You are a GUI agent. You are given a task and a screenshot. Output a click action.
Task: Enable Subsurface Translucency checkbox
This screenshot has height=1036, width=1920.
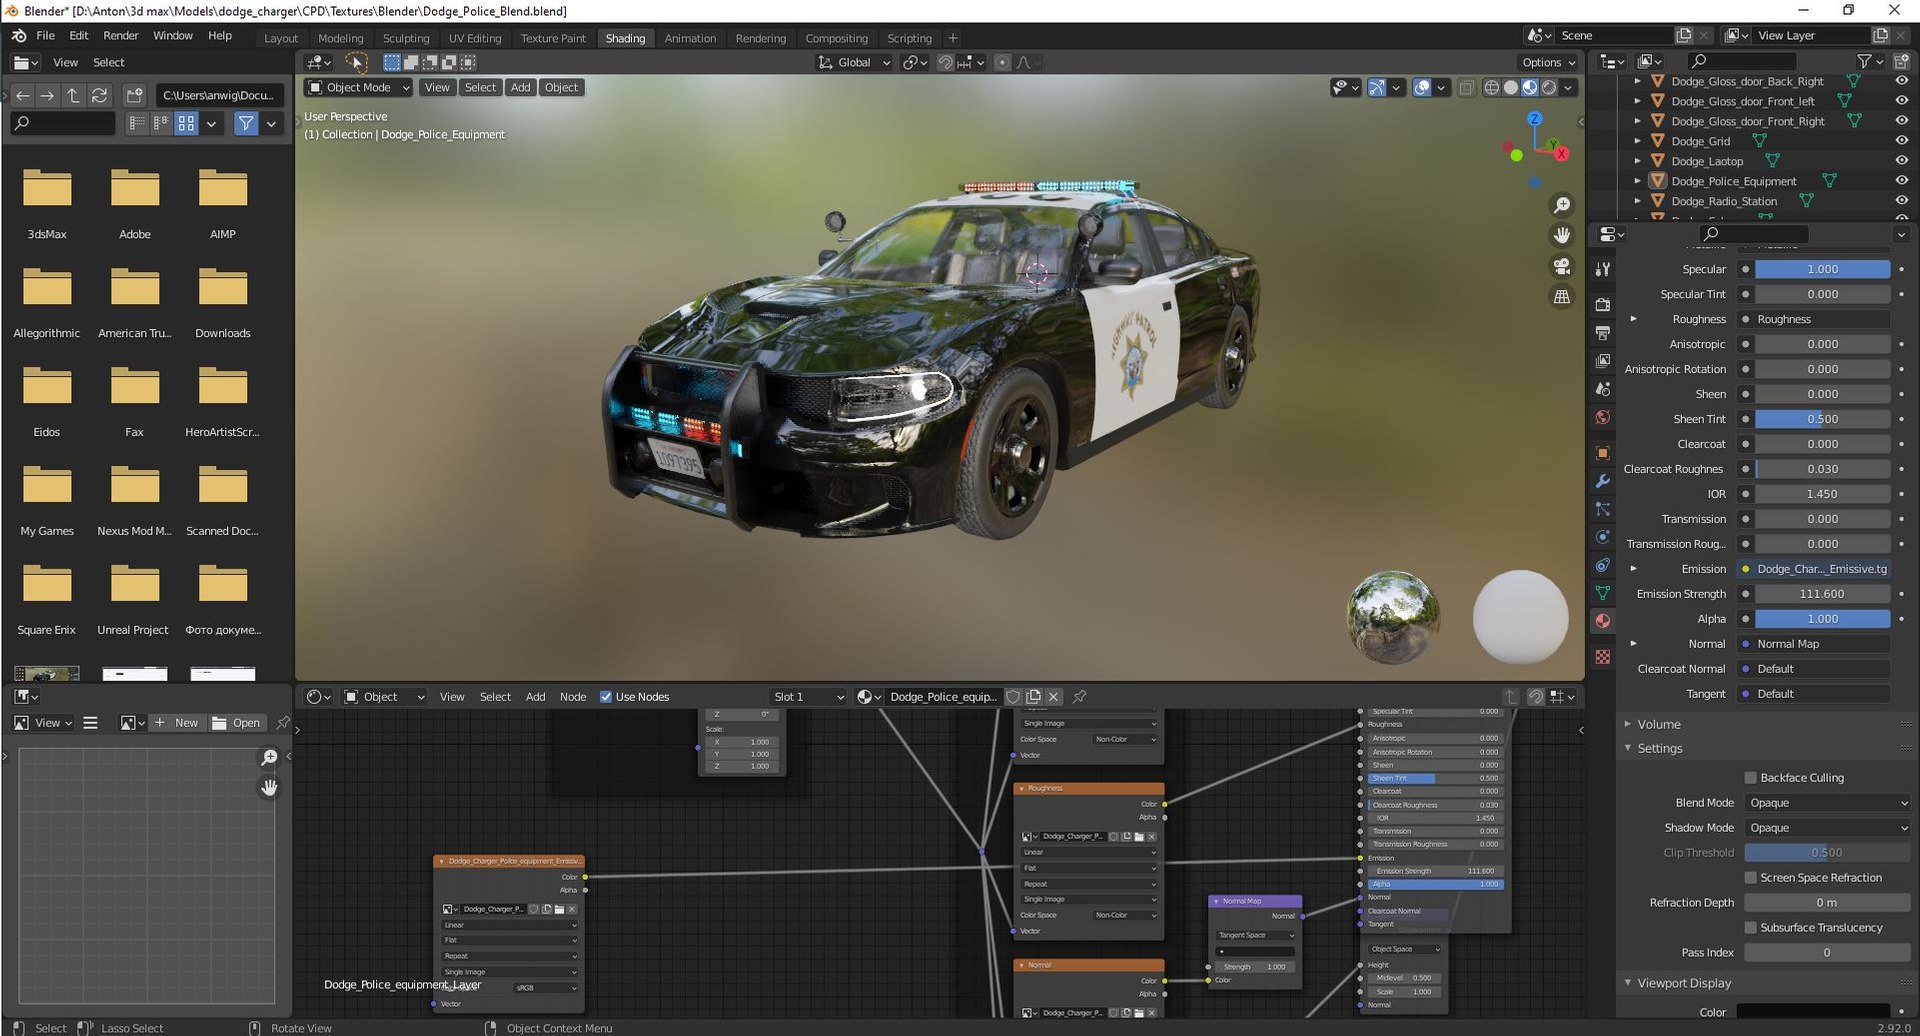coord(1751,928)
